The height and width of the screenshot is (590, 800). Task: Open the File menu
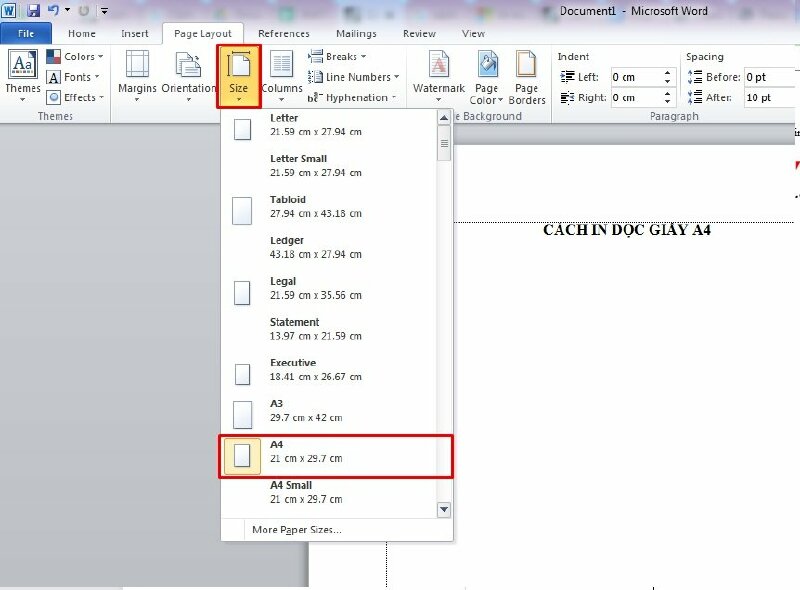(x=25, y=33)
